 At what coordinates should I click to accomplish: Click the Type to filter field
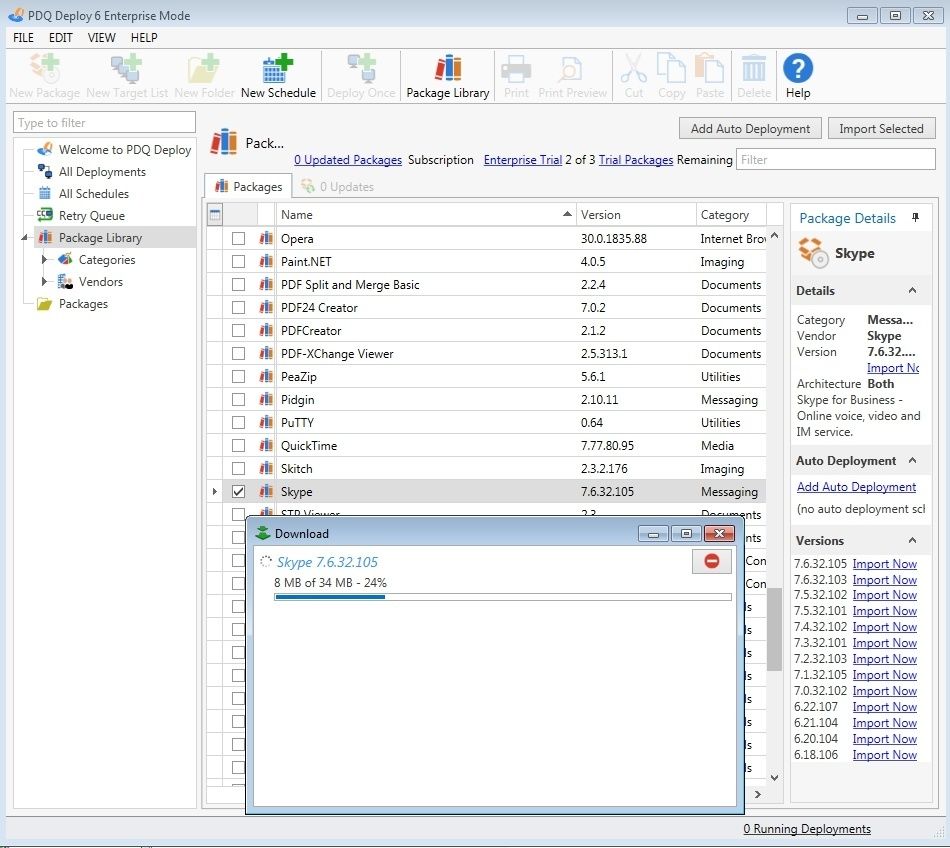pyautogui.click(x=104, y=122)
